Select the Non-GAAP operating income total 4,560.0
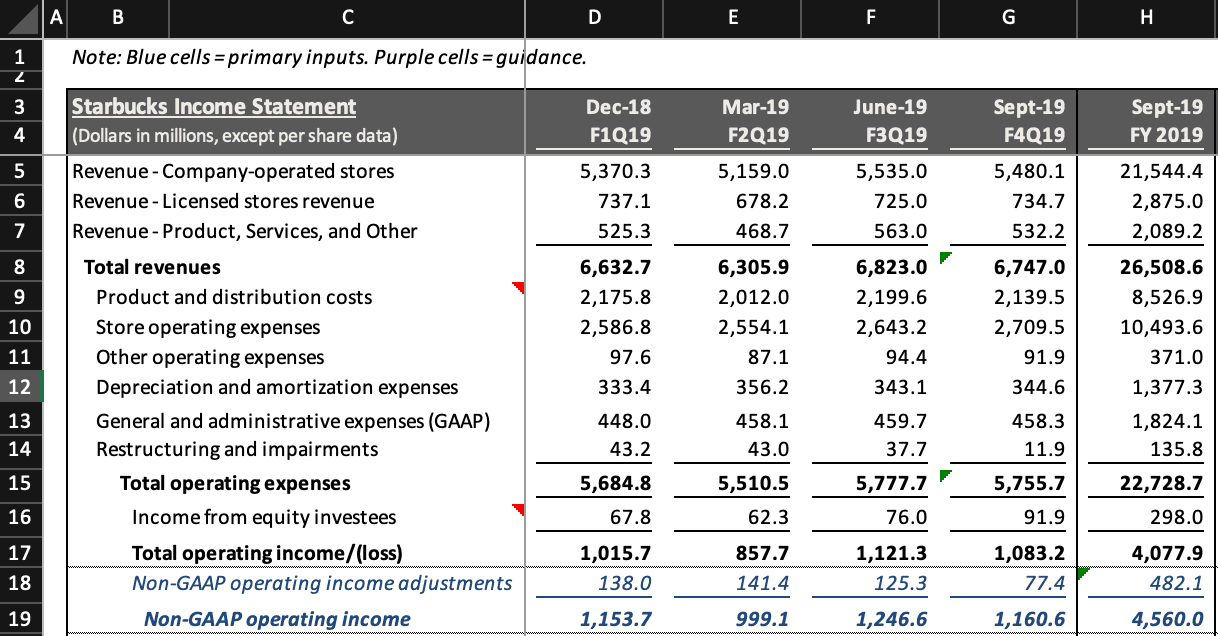This screenshot has height=636, width=1218. [x=1146, y=618]
